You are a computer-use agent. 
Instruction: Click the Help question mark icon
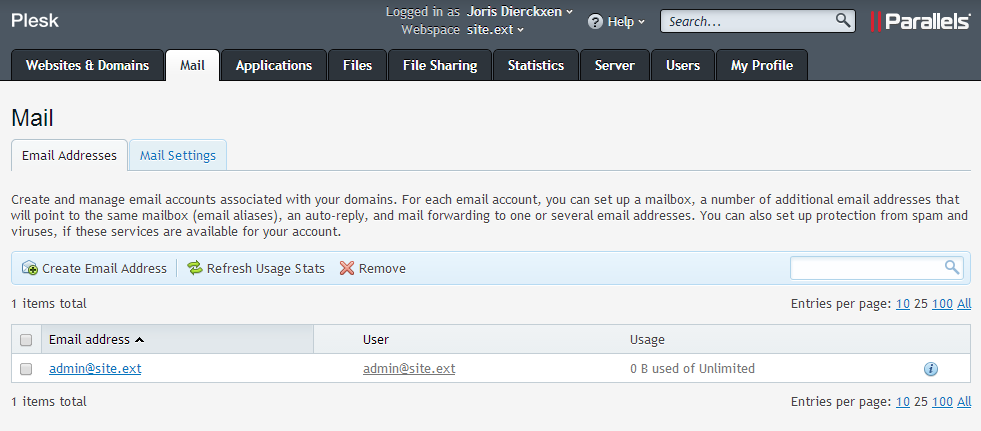pos(595,21)
